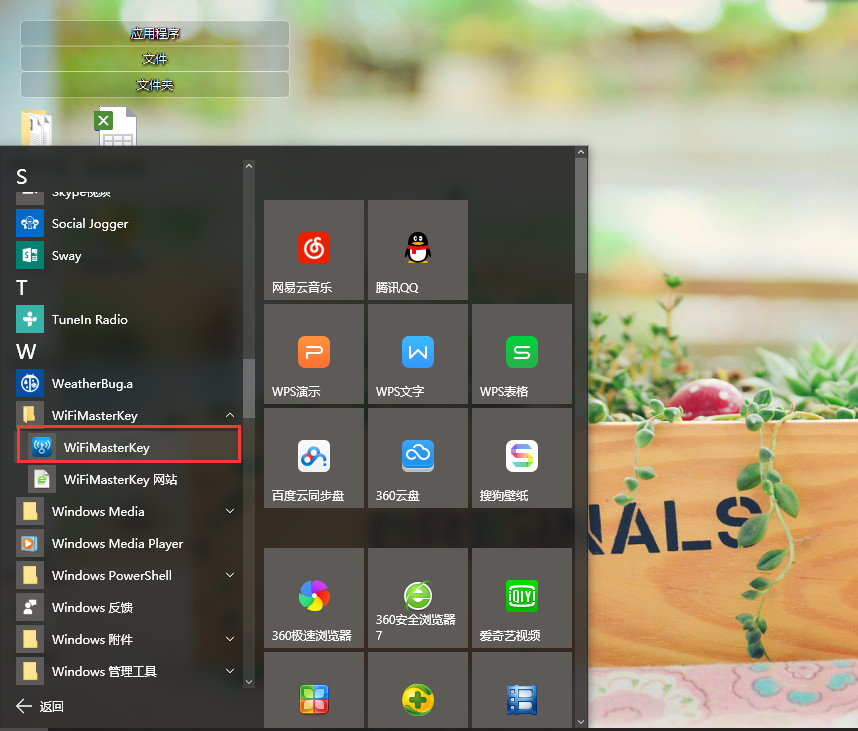Launch the highlighted WiFiMasterKey app
858x731 pixels.
[x=129, y=448]
